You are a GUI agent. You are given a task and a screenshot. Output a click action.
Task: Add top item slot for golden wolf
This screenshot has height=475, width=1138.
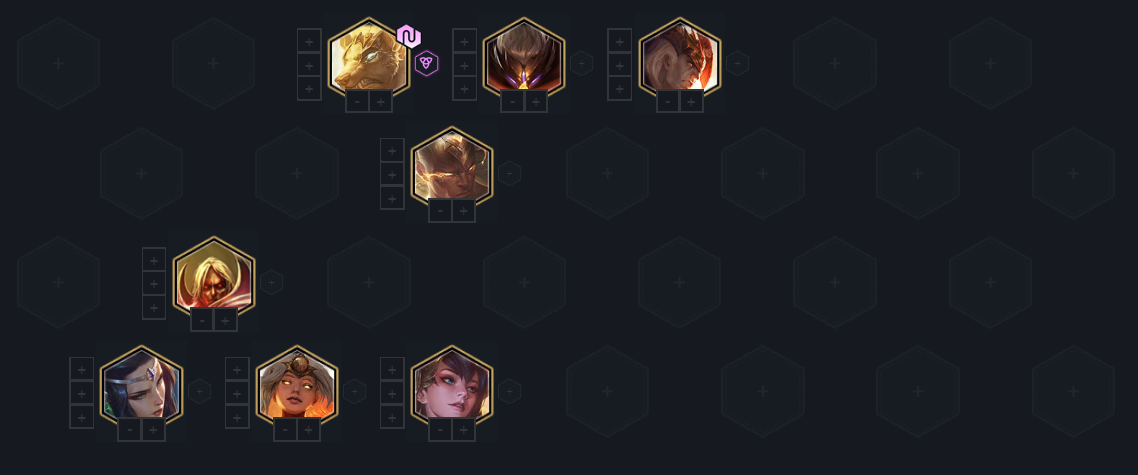pos(309,41)
